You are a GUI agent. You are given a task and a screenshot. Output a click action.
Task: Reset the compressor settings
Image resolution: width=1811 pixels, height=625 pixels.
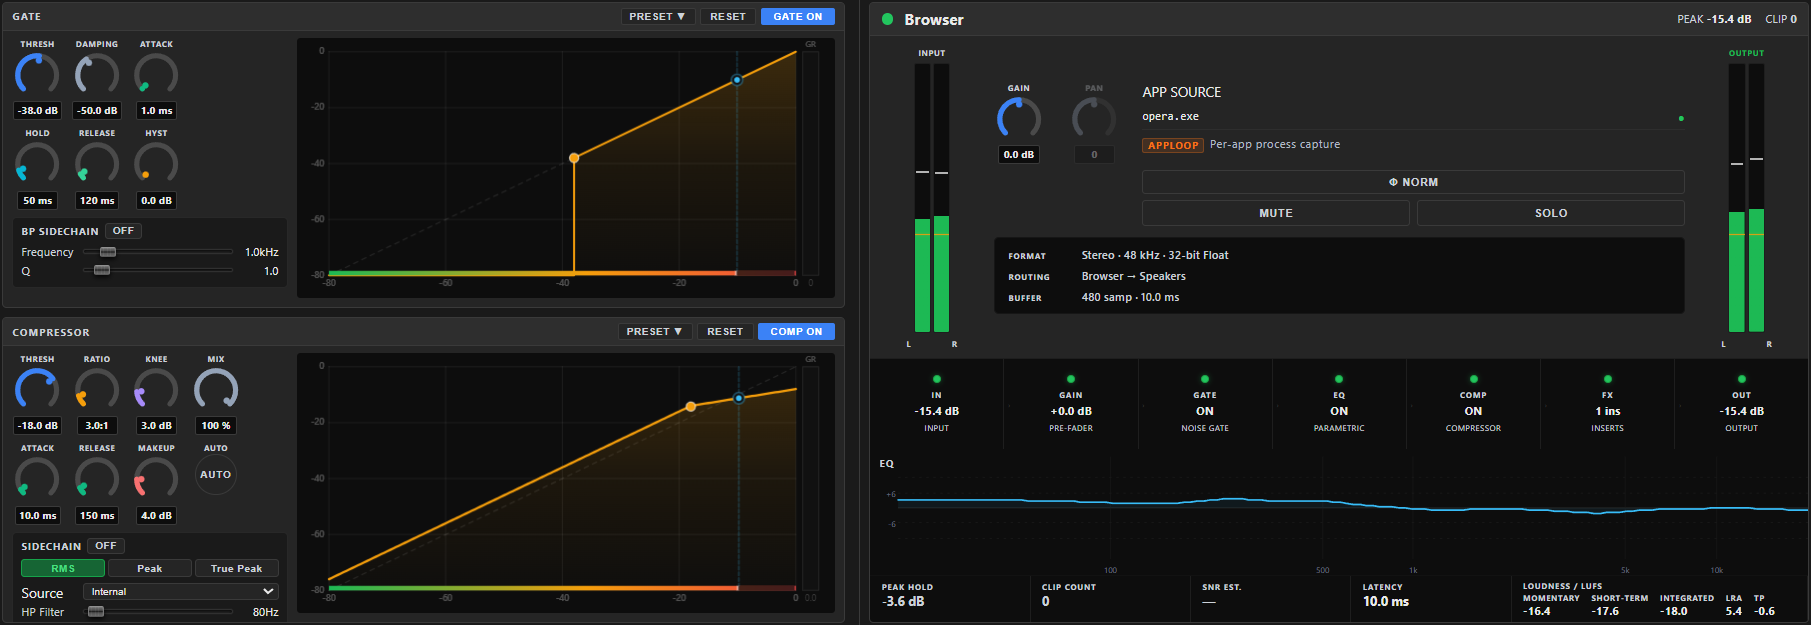pyautogui.click(x=725, y=331)
